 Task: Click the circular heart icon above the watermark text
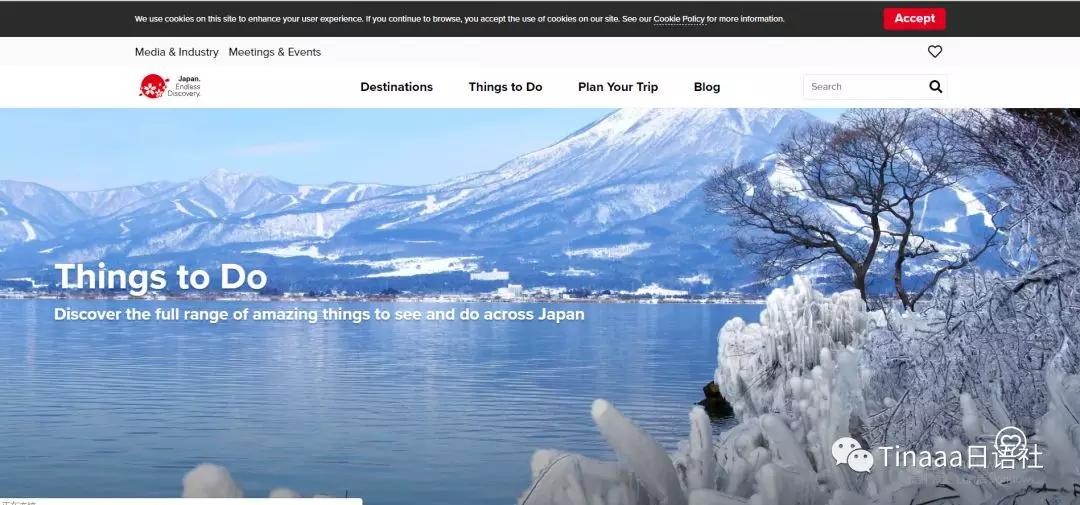click(1010, 441)
